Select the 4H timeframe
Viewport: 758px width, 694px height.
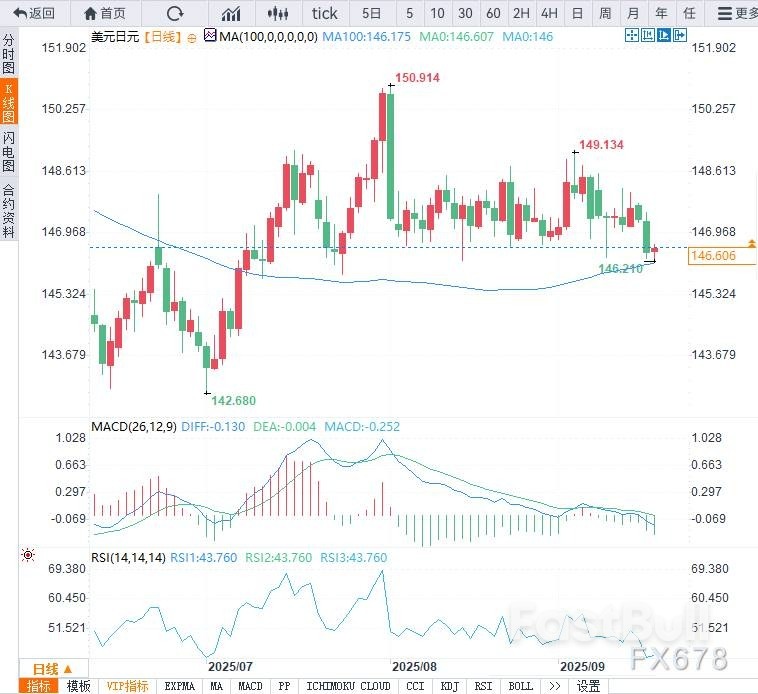click(549, 13)
